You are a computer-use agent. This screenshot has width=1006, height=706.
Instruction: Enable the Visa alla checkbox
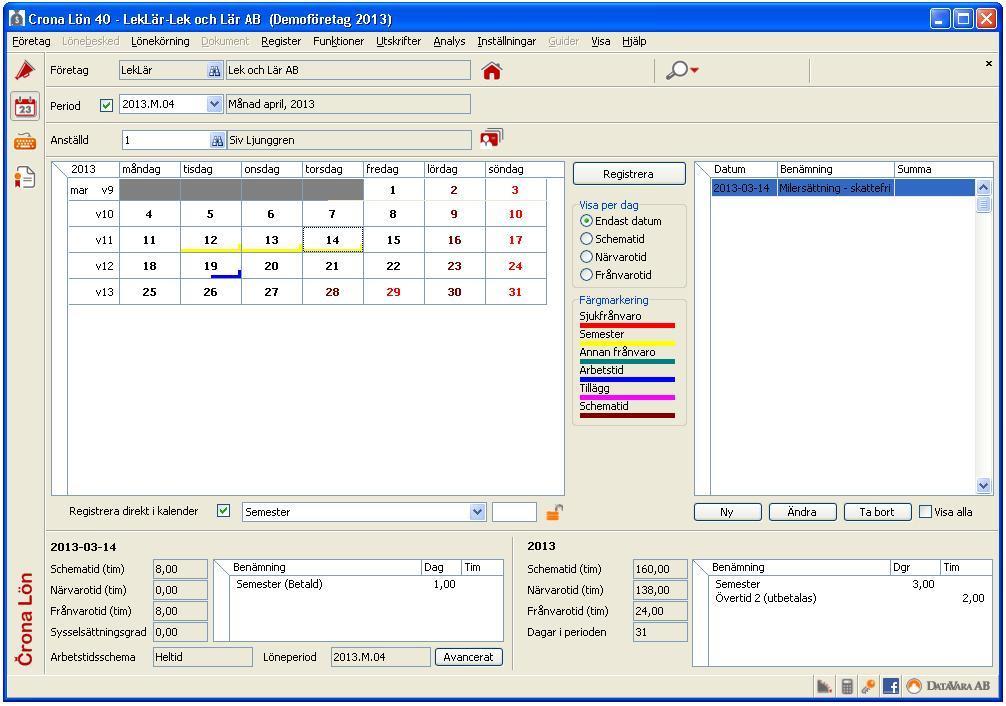(x=925, y=512)
